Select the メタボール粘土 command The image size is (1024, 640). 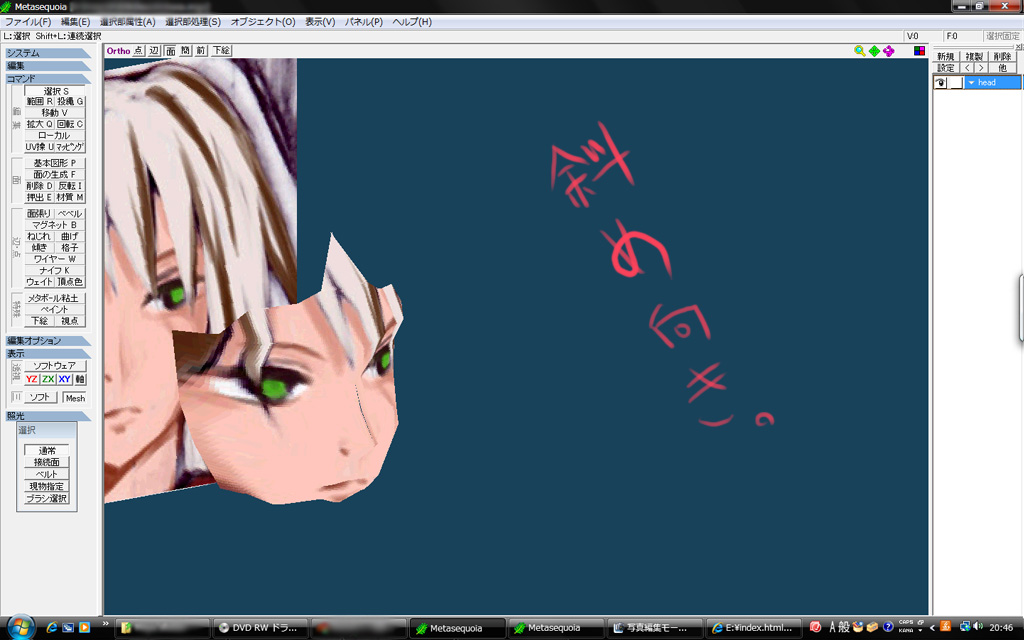pyautogui.click(x=55, y=298)
